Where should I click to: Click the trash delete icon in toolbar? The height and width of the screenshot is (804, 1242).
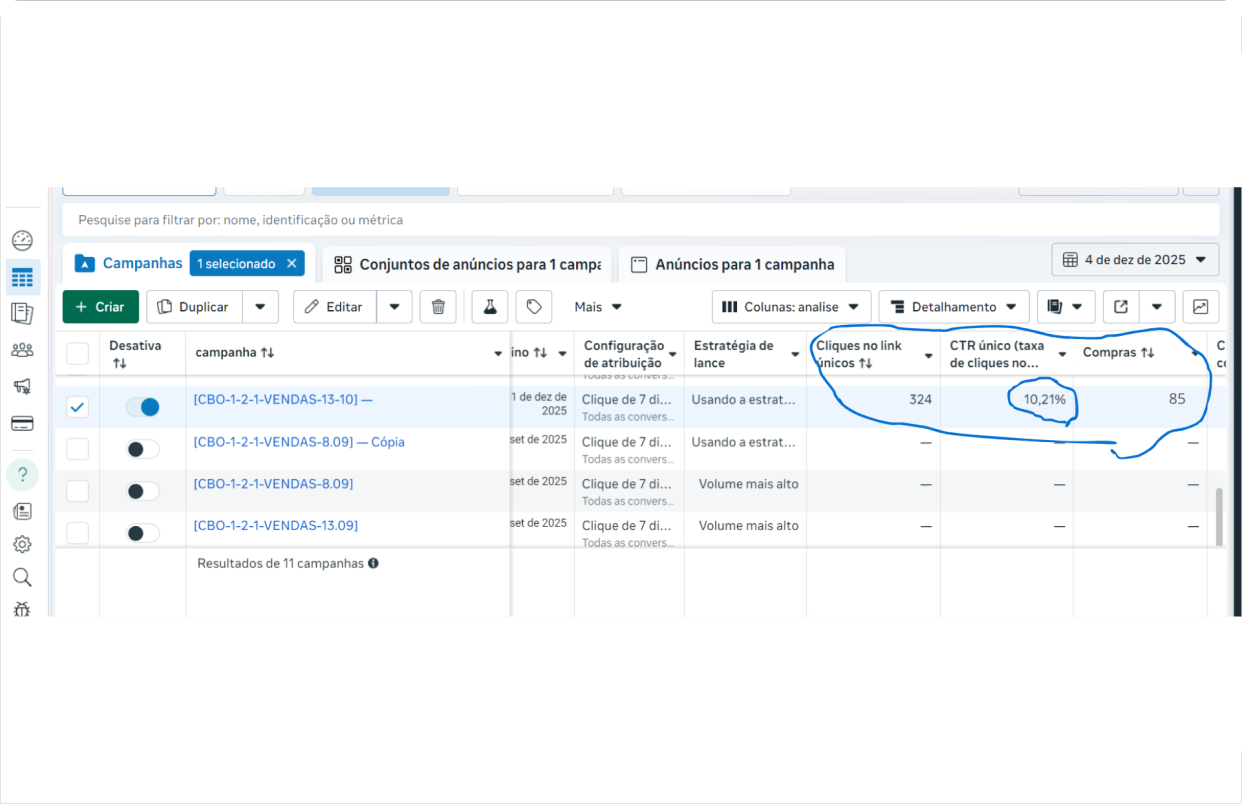pos(438,307)
